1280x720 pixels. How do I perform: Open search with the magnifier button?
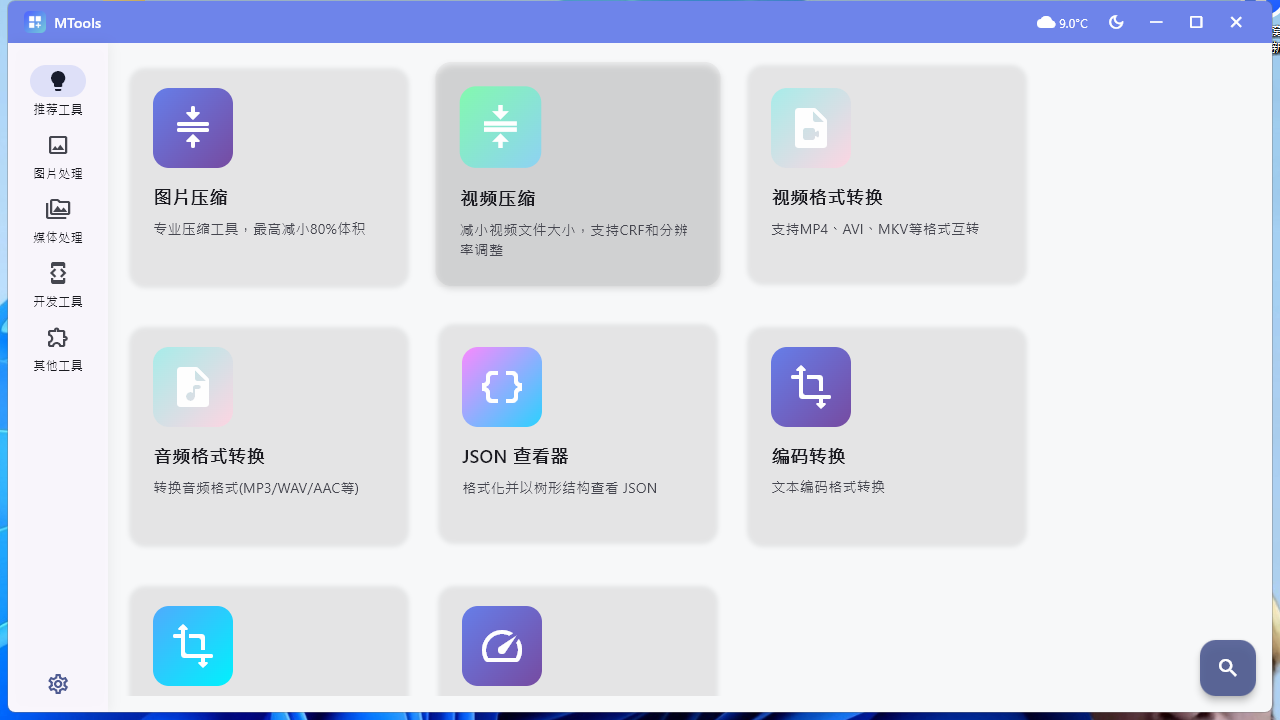1227,667
